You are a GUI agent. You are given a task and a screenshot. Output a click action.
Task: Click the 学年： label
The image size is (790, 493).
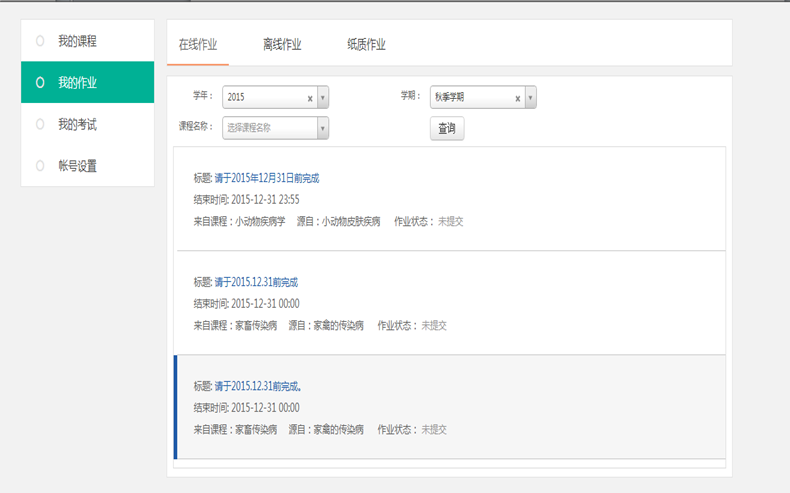(x=204, y=96)
